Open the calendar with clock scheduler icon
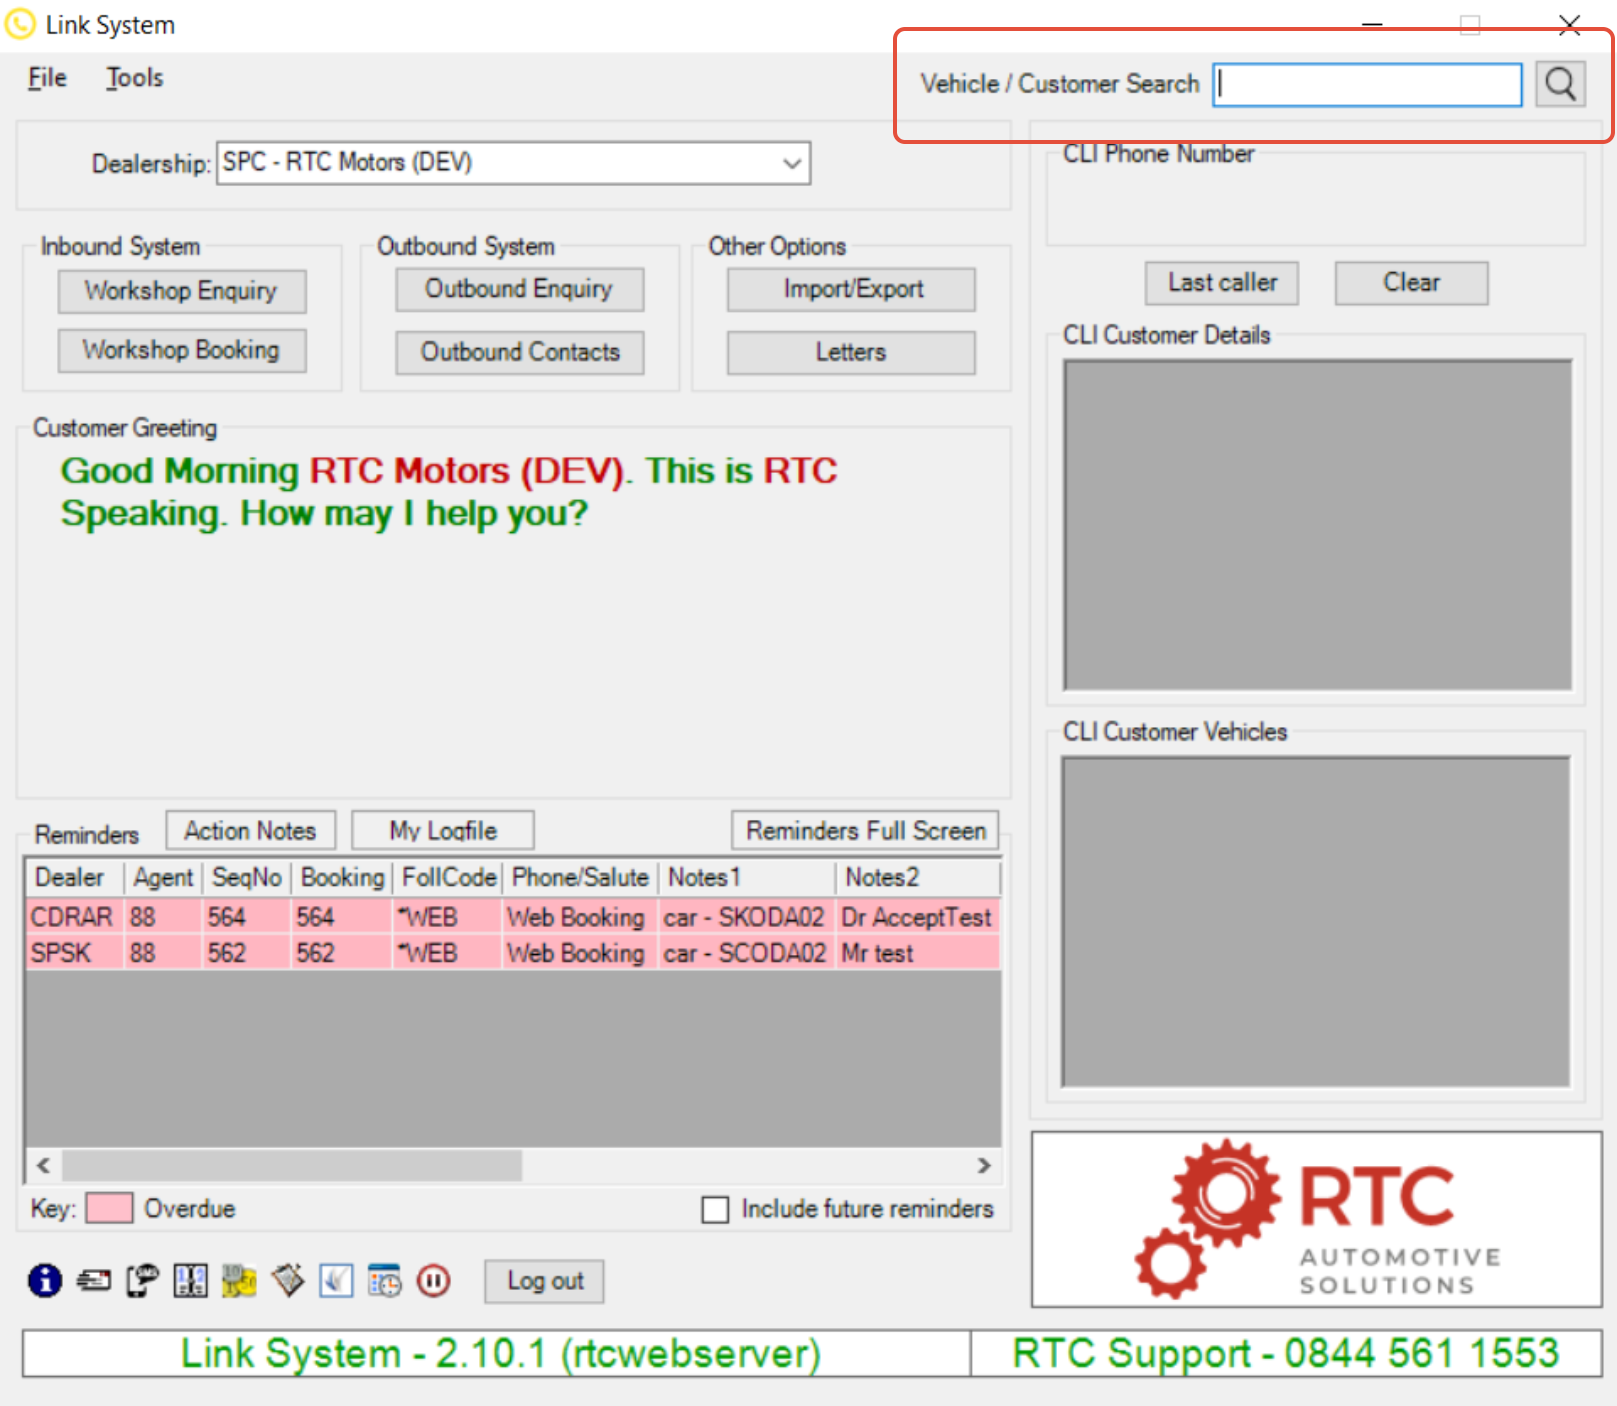The height and width of the screenshot is (1406, 1617). (385, 1280)
